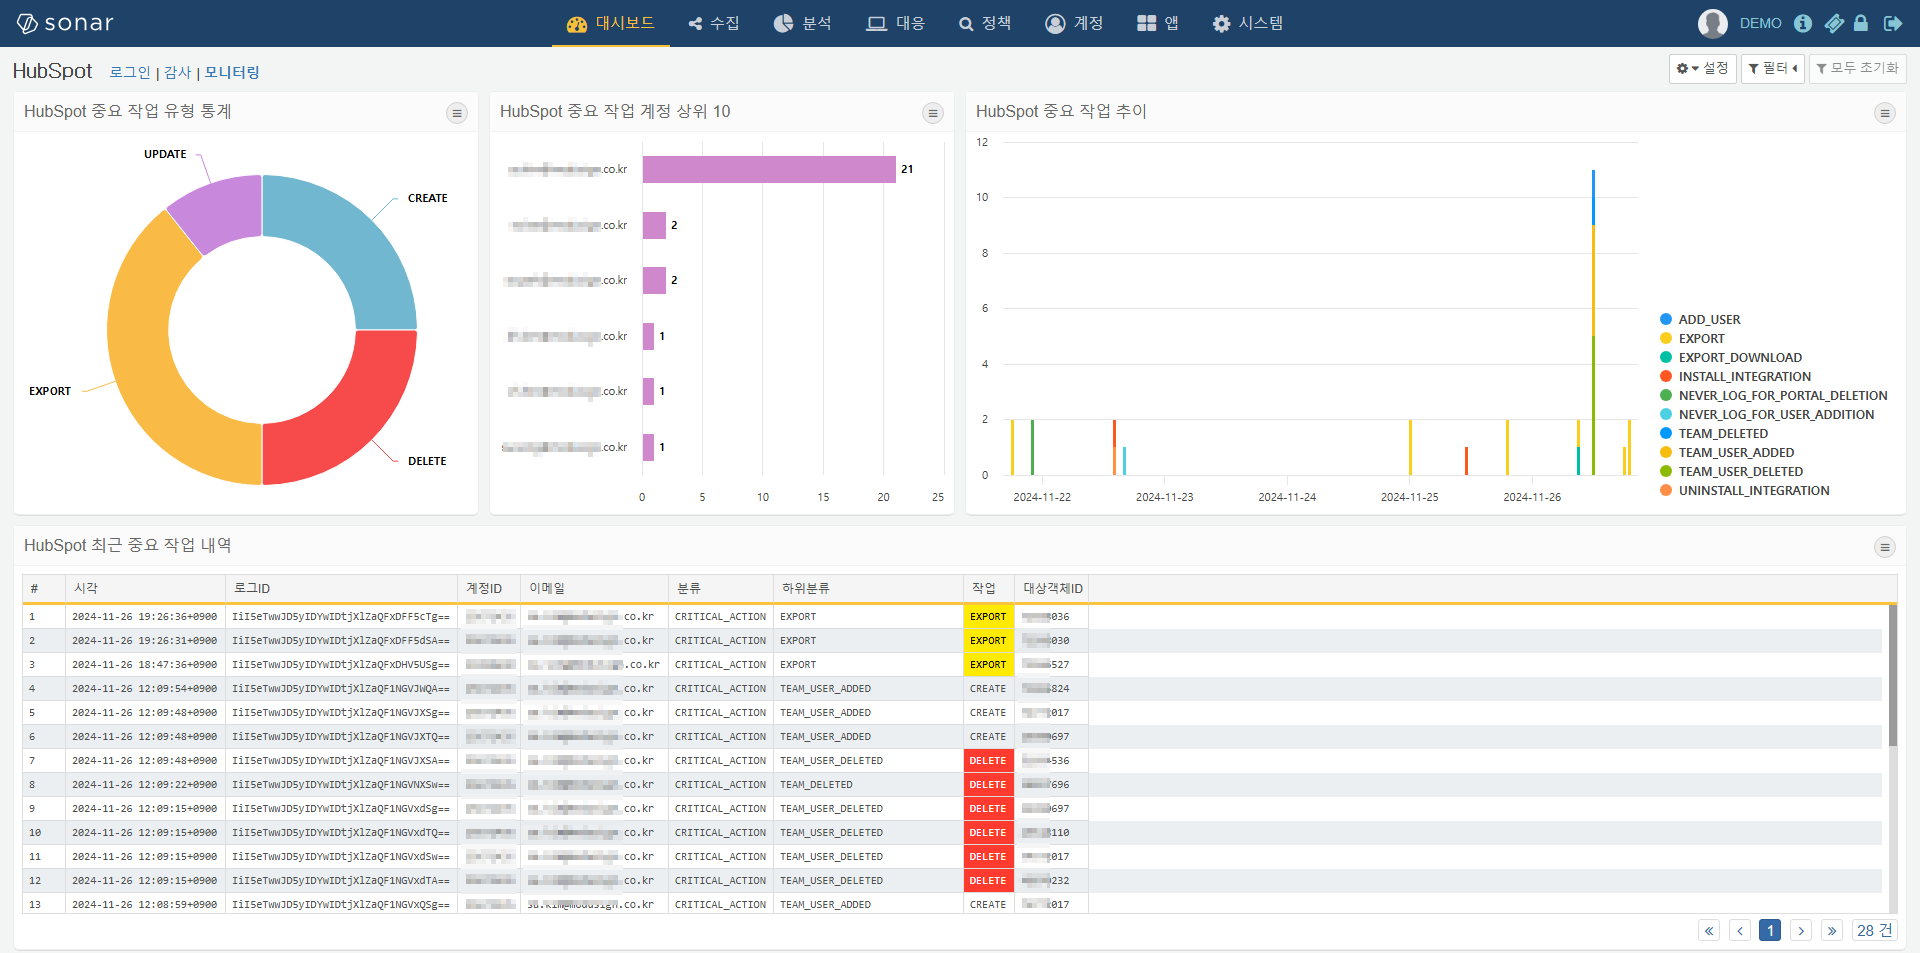1920x953 pixels.
Task: Click the ticket tag icon in header
Action: tap(1834, 23)
